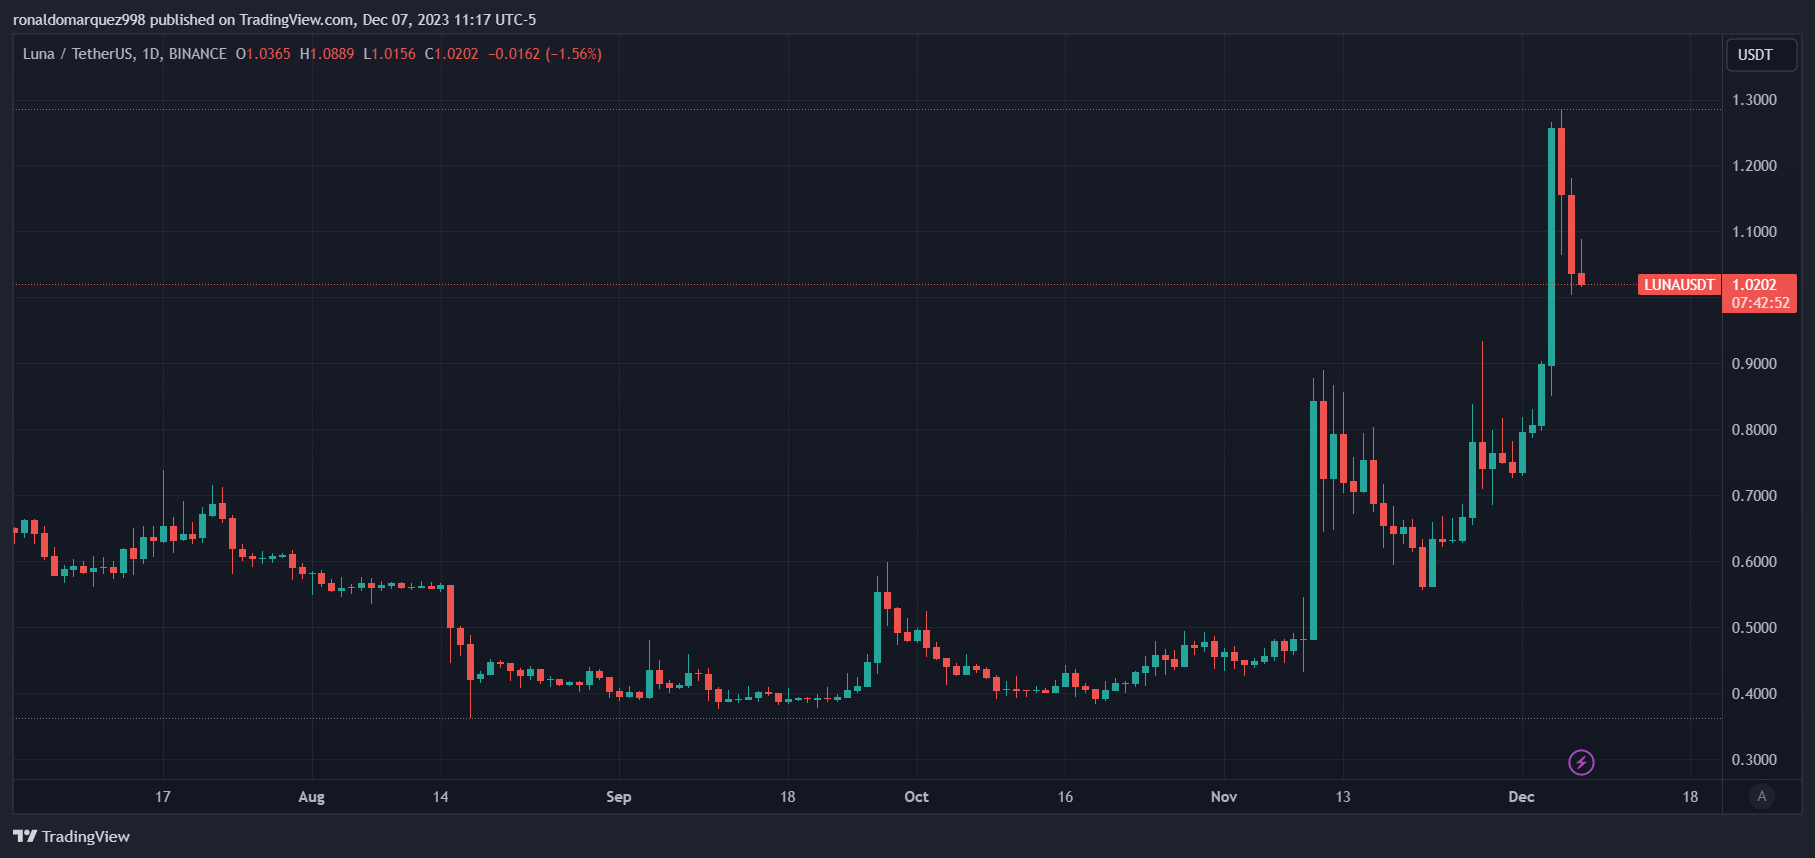
Task: Click the 0.9000 label on the price axis
Action: click(x=1754, y=364)
